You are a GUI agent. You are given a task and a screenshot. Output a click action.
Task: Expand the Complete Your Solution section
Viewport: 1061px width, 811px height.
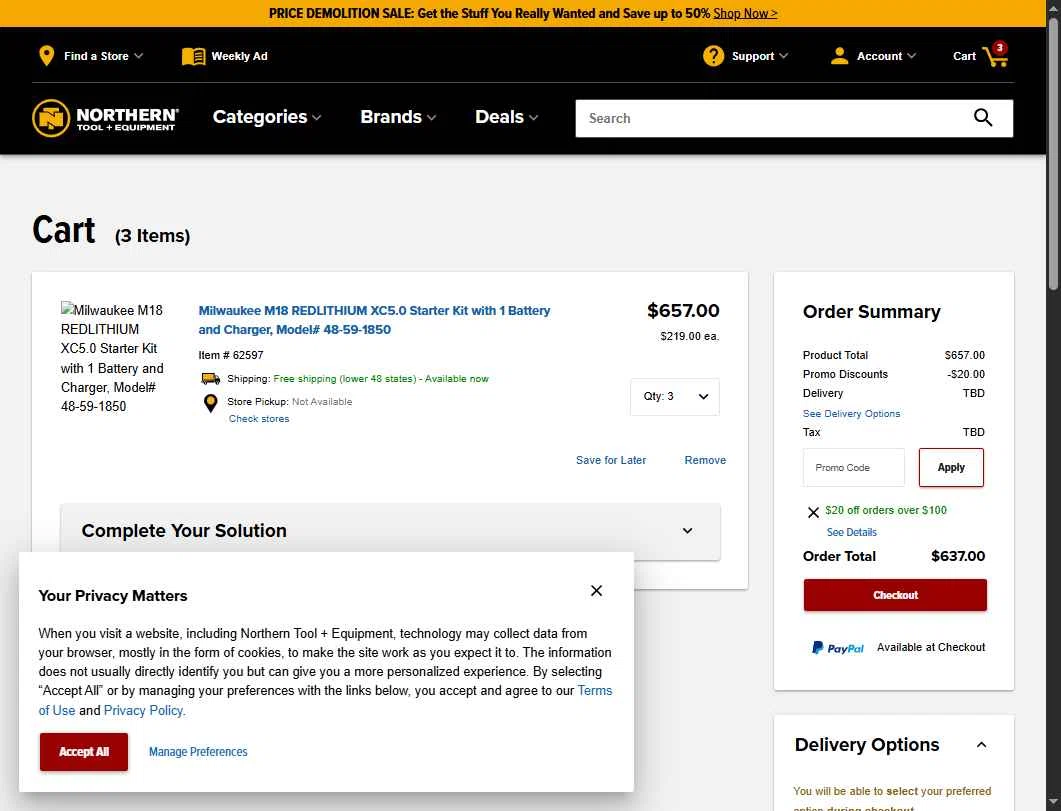tap(390, 531)
